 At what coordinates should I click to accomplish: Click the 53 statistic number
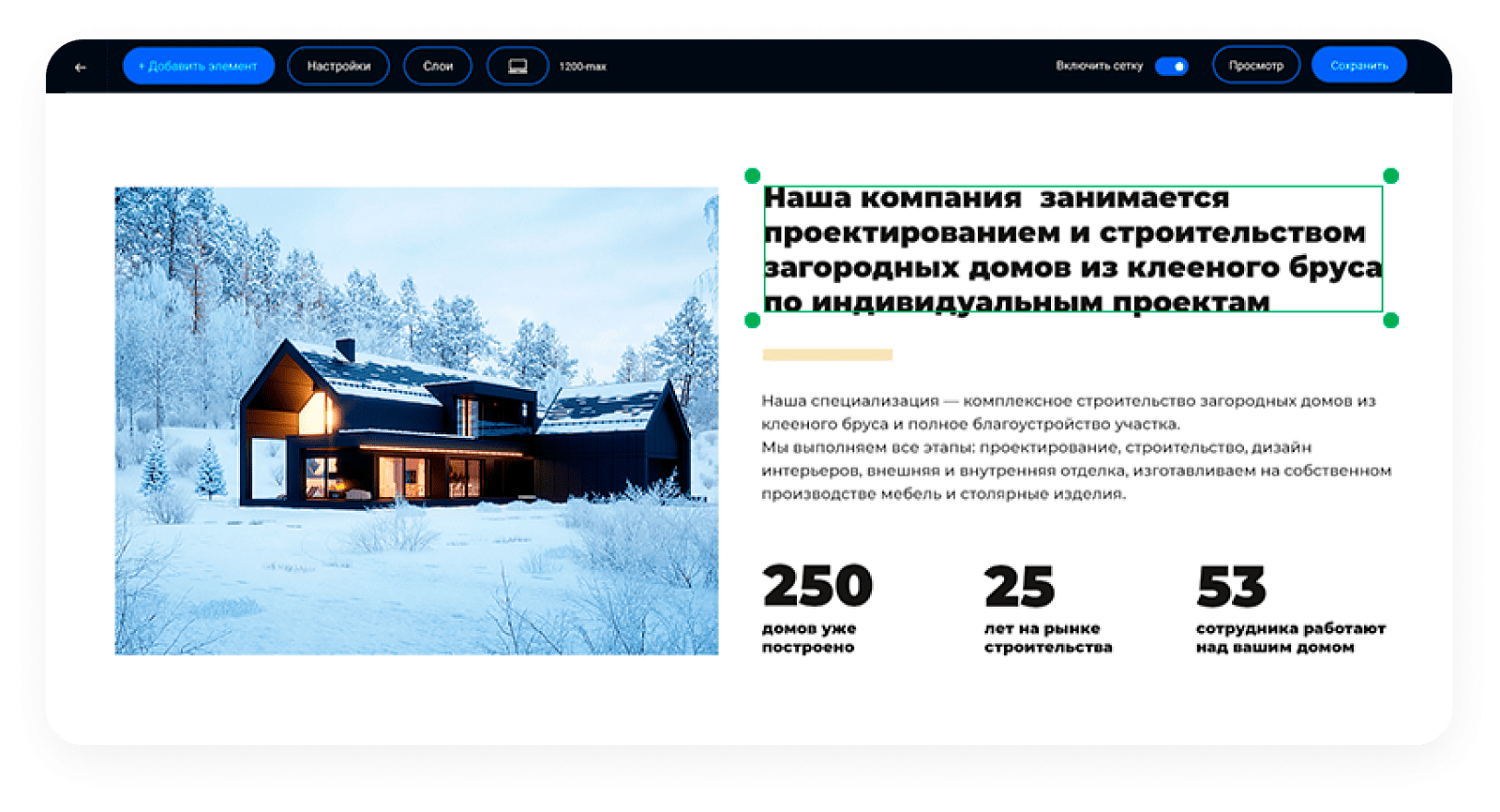click(1232, 584)
